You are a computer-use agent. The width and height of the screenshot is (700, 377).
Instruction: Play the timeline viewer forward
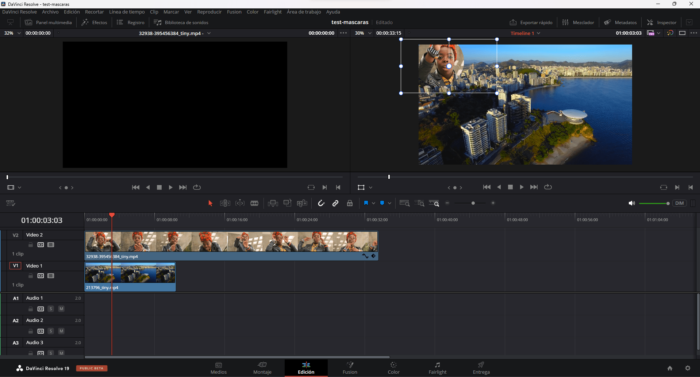(x=521, y=187)
